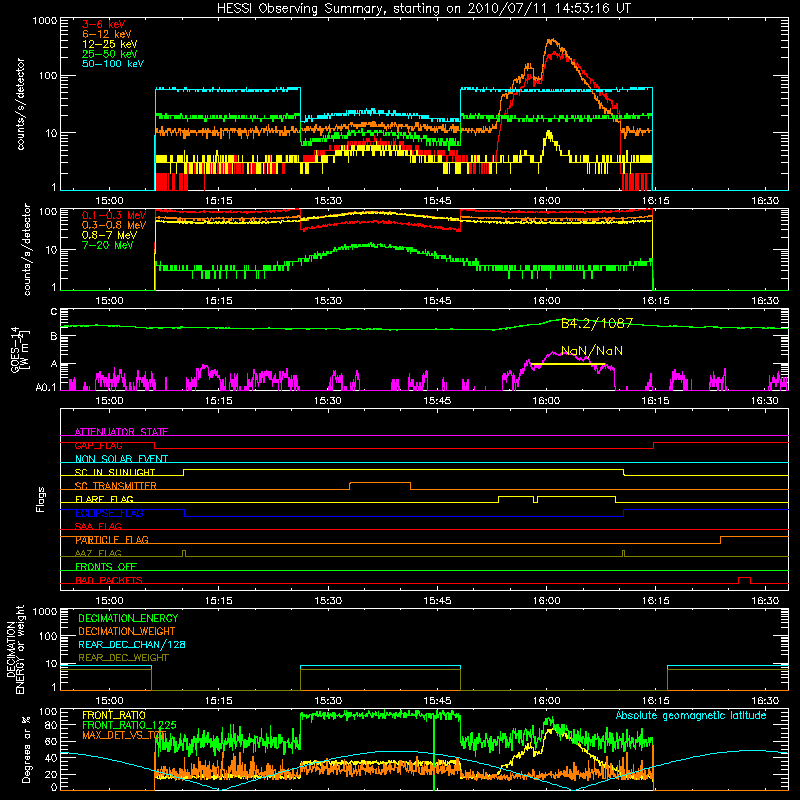
Task: Select the SC_IN_SUNLIGHT flag label
Action: [115, 472]
